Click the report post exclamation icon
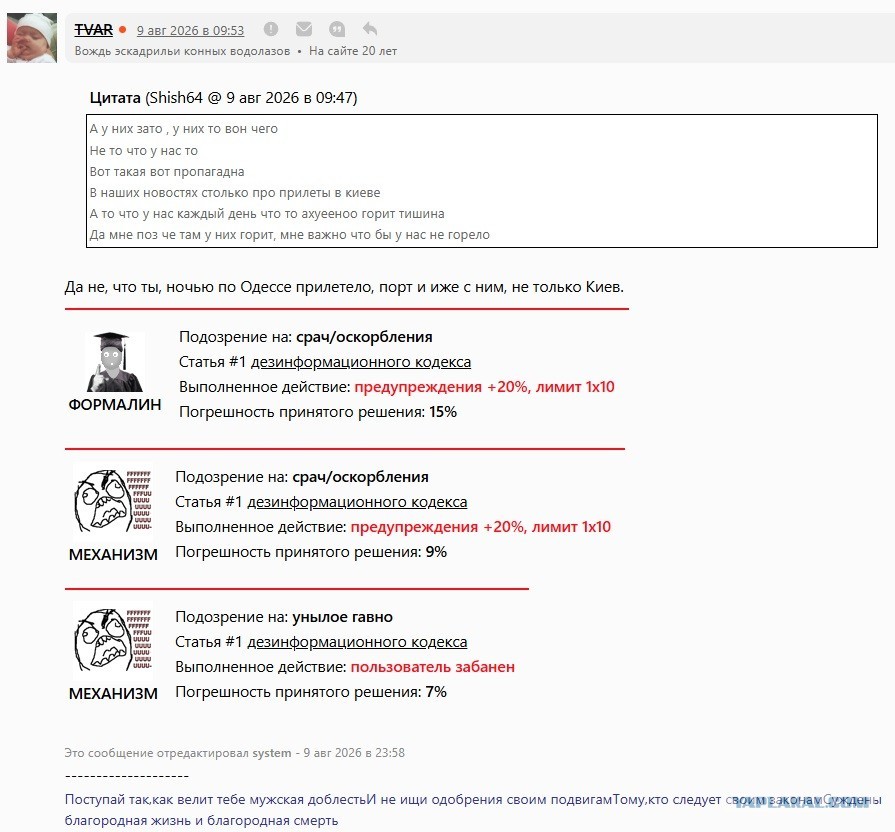The image size is (895, 832). [271, 29]
